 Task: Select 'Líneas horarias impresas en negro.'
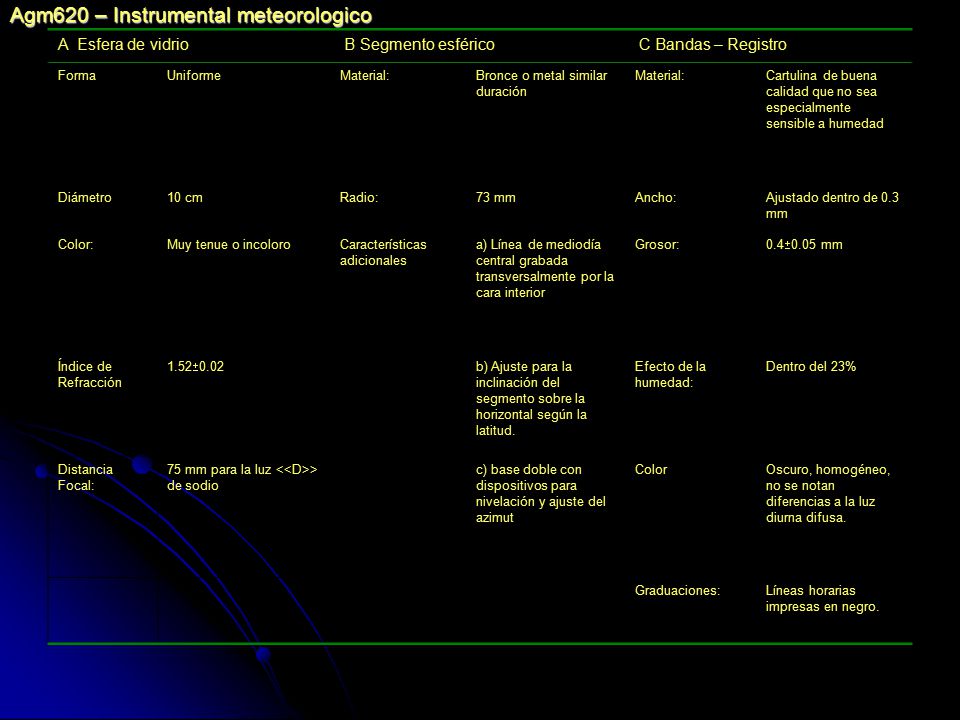[x=822, y=598]
